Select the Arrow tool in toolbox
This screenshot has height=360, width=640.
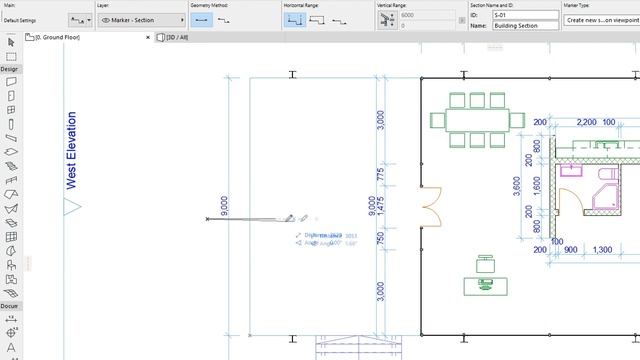coord(11,42)
